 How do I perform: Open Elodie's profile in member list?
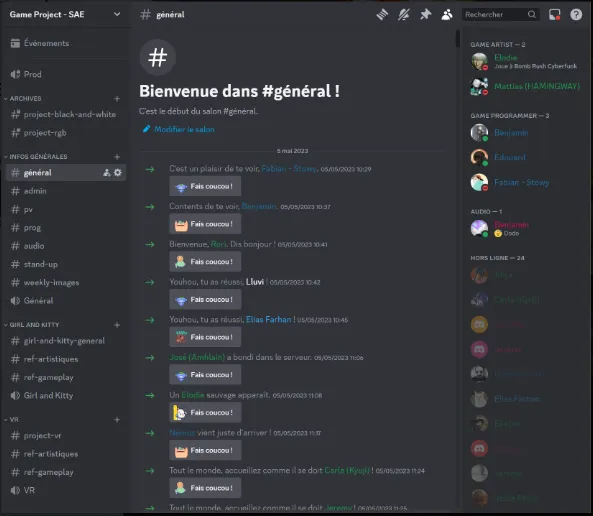pyautogui.click(x=526, y=61)
